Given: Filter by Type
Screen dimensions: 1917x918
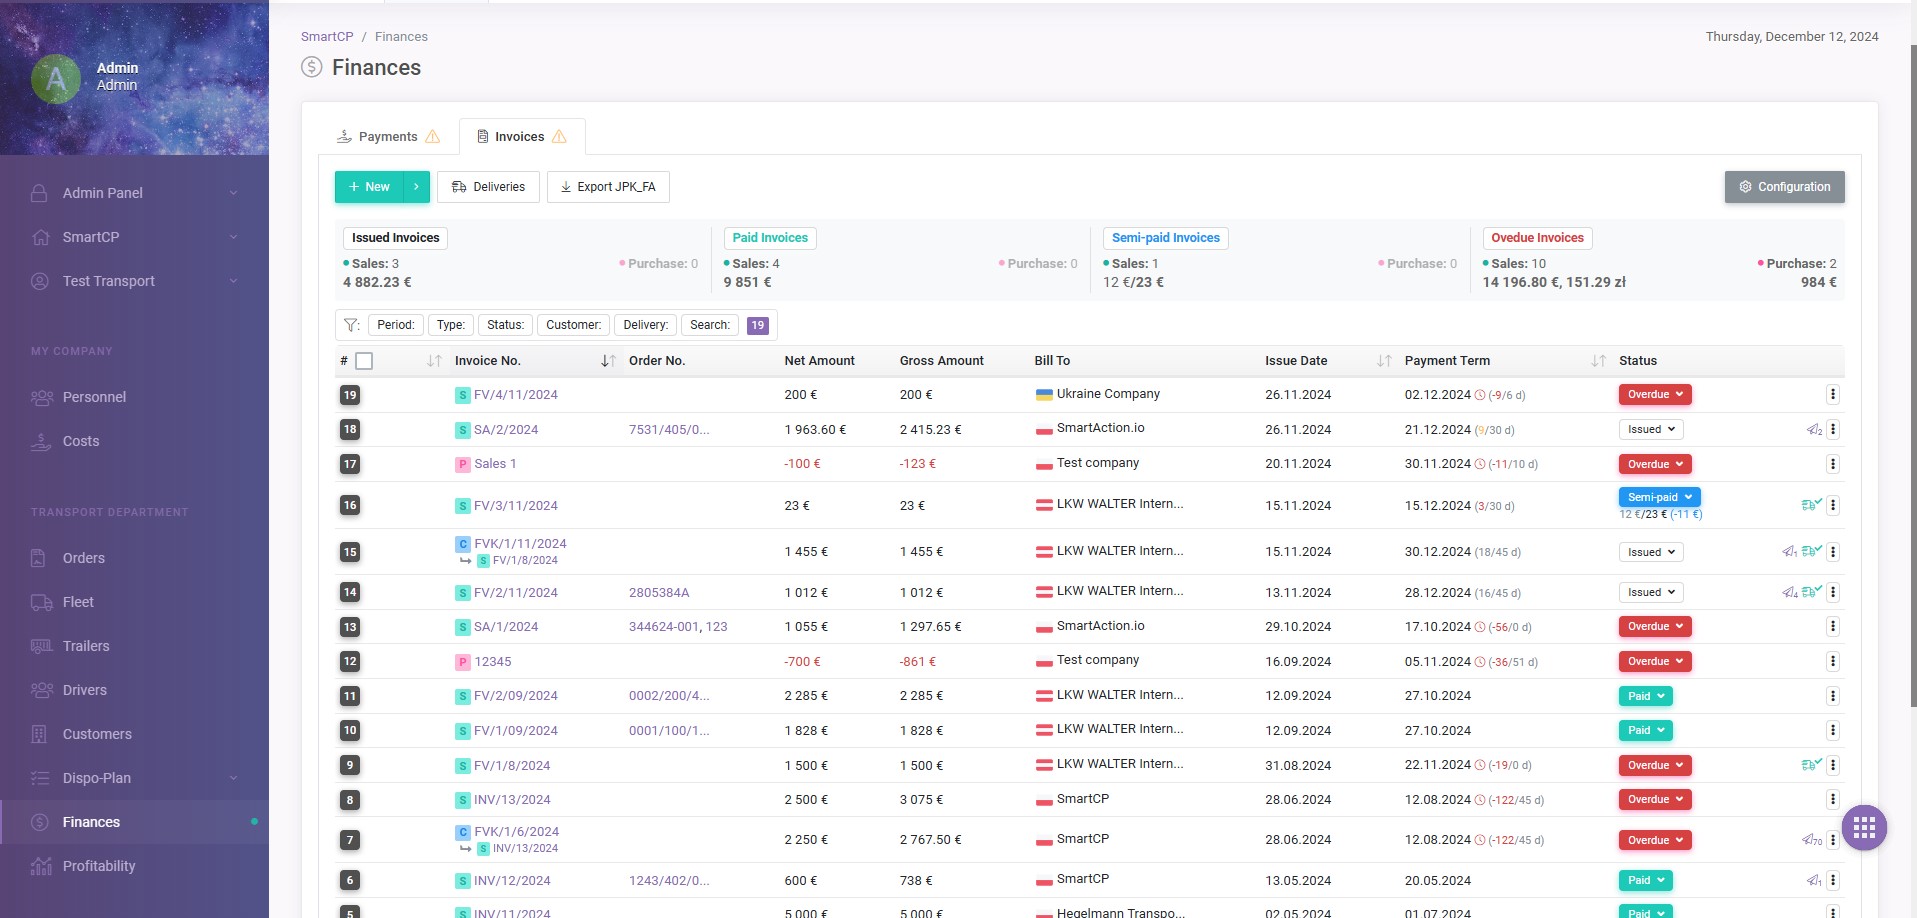Looking at the screenshot, I should pos(451,325).
